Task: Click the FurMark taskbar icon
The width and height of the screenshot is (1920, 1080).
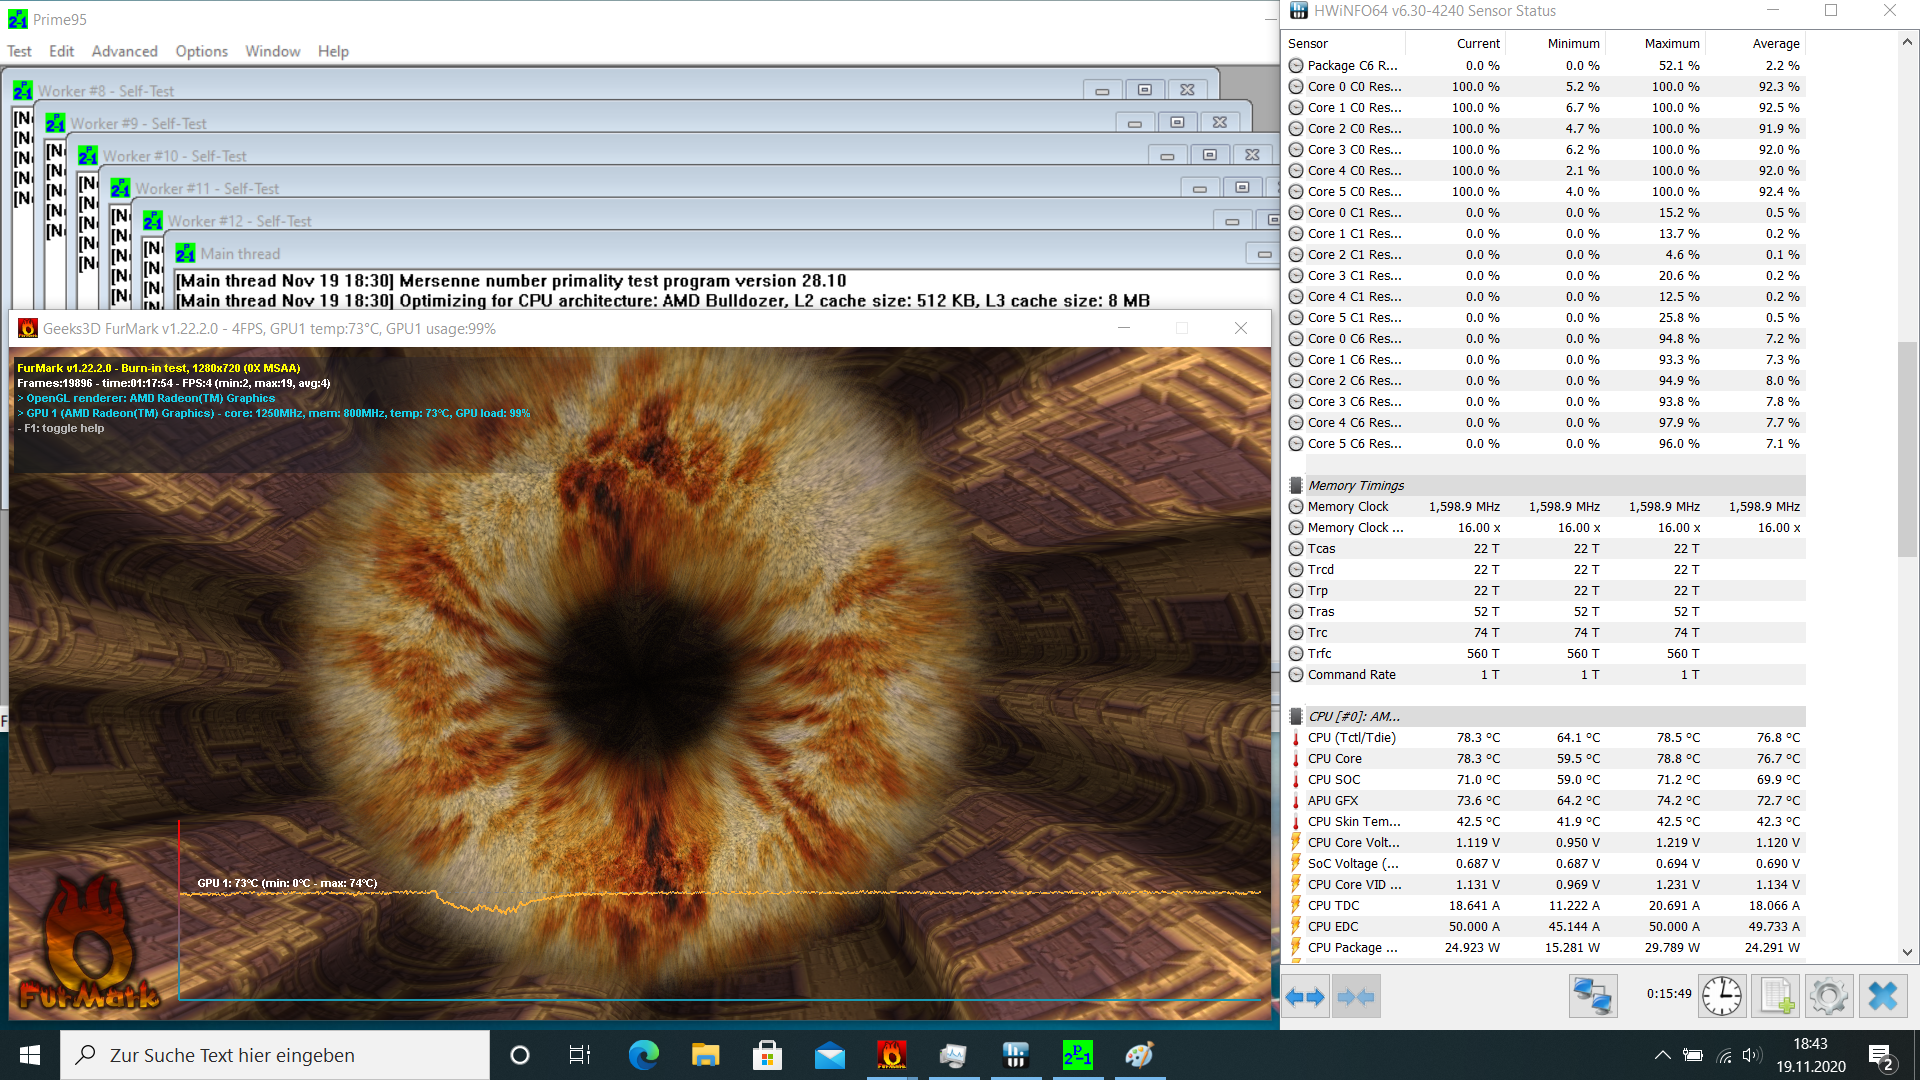Action: coord(891,1055)
